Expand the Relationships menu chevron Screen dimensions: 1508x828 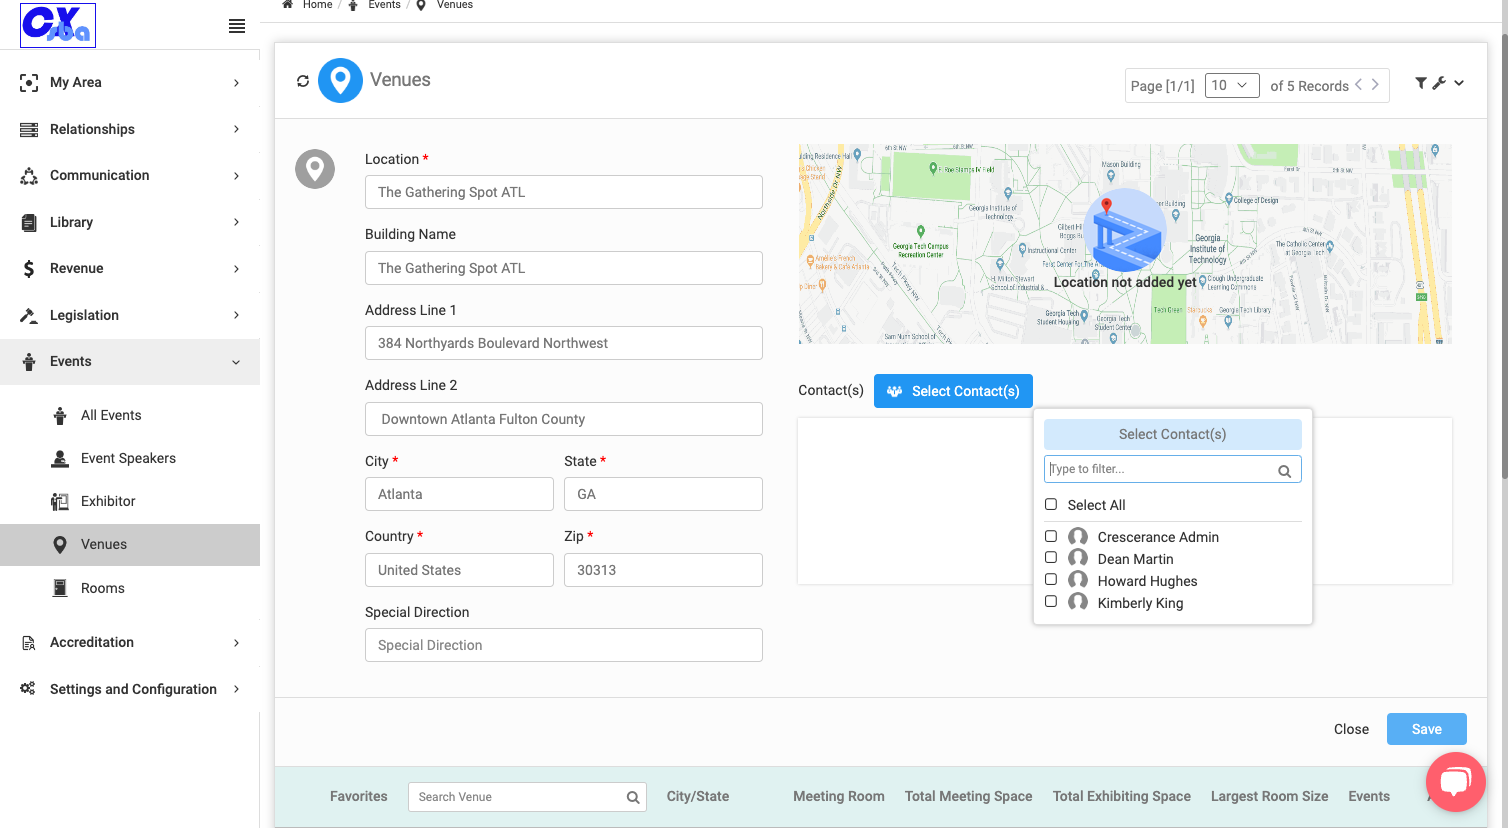pos(236,129)
